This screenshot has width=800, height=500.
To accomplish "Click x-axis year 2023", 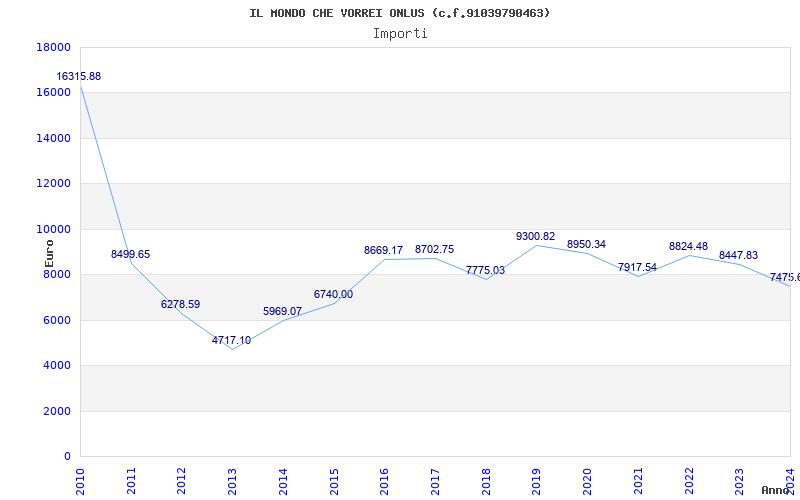I will click(739, 481).
